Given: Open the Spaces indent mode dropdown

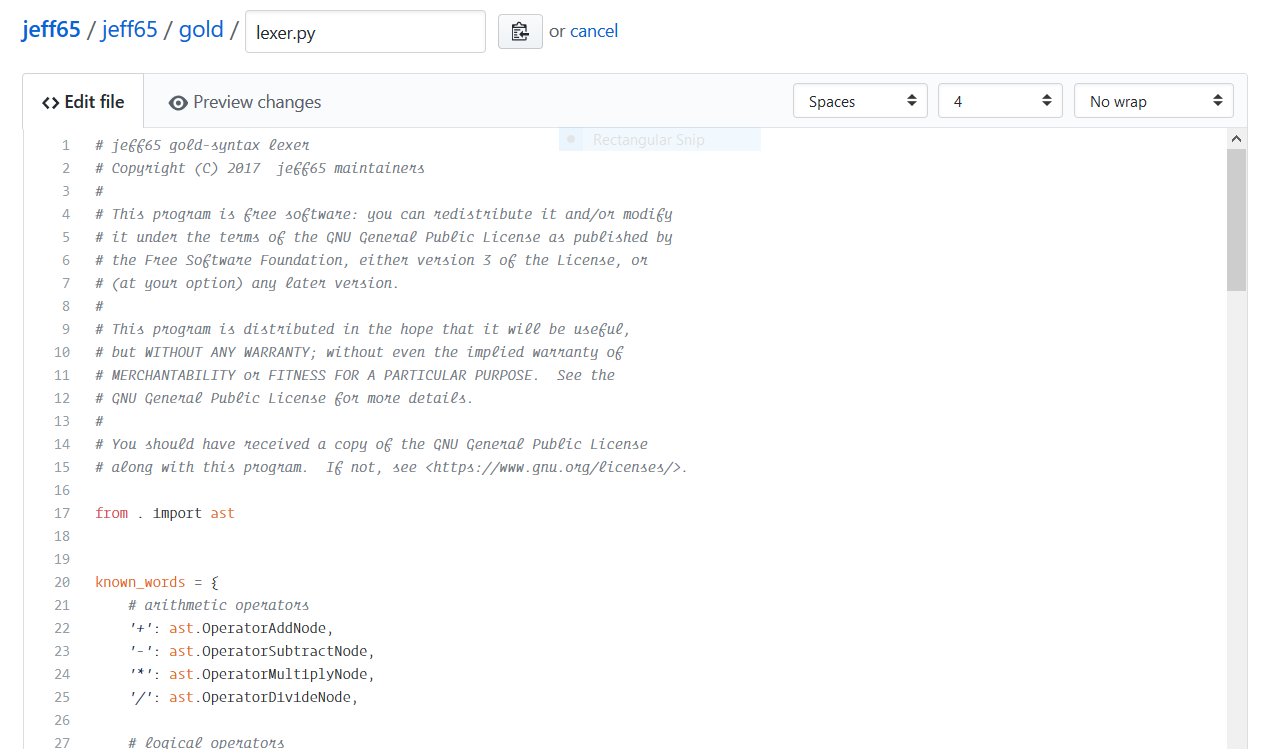Looking at the screenshot, I should click(x=860, y=101).
